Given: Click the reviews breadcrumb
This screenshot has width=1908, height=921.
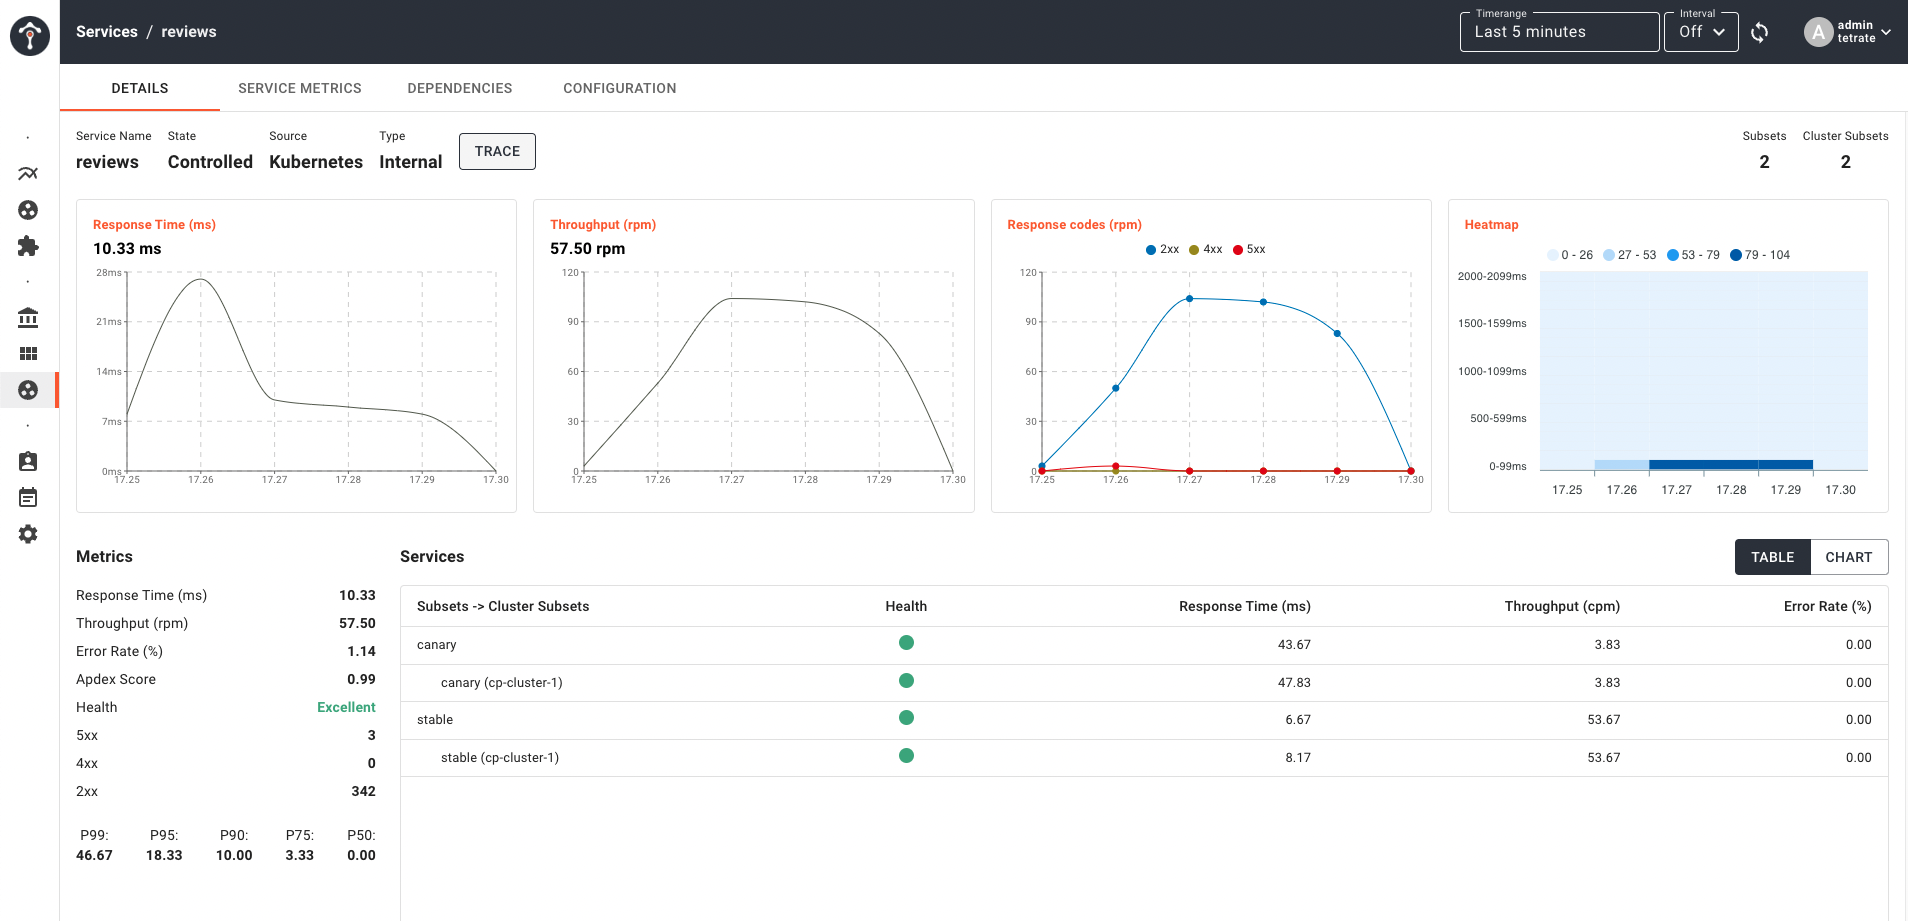Looking at the screenshot, I should [x=189, y=32].
